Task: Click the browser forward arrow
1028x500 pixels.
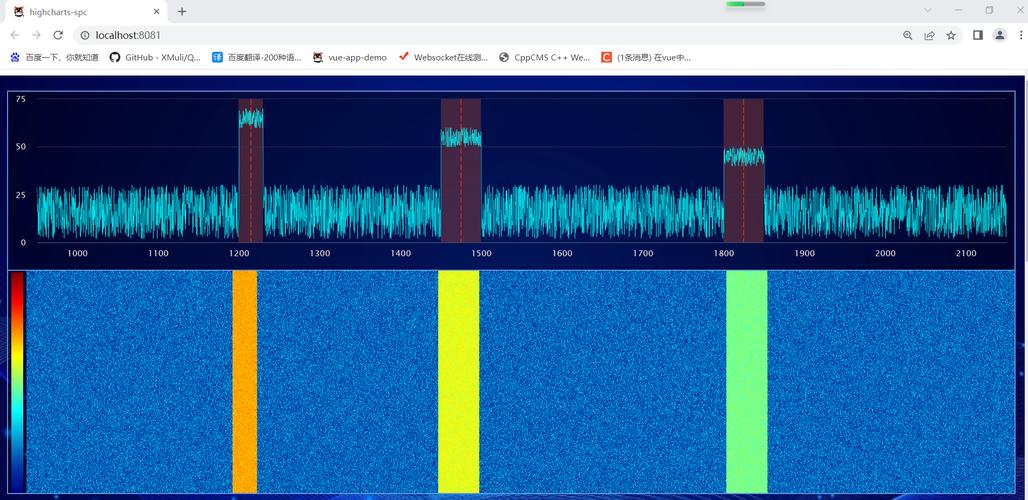Action: coord(36,35)
